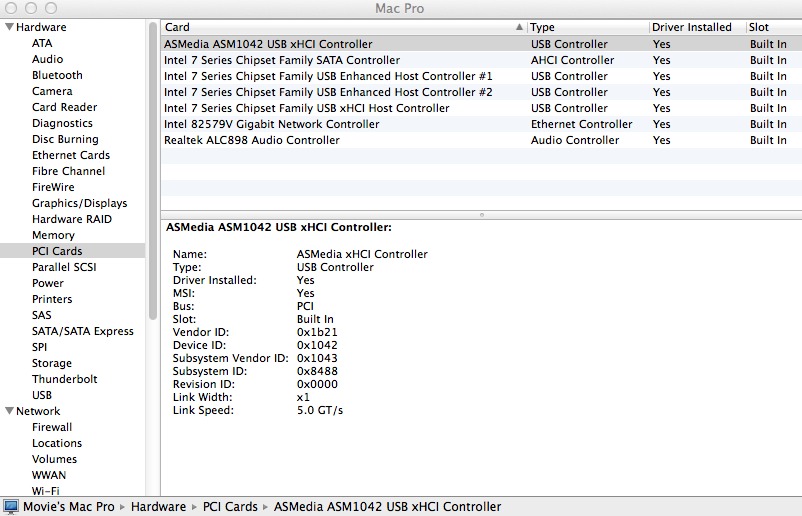The width and height of the screenshot is (802, 516).
Task: Select USB Enhanced Host Controller #1 row
Action: point(481,76)
